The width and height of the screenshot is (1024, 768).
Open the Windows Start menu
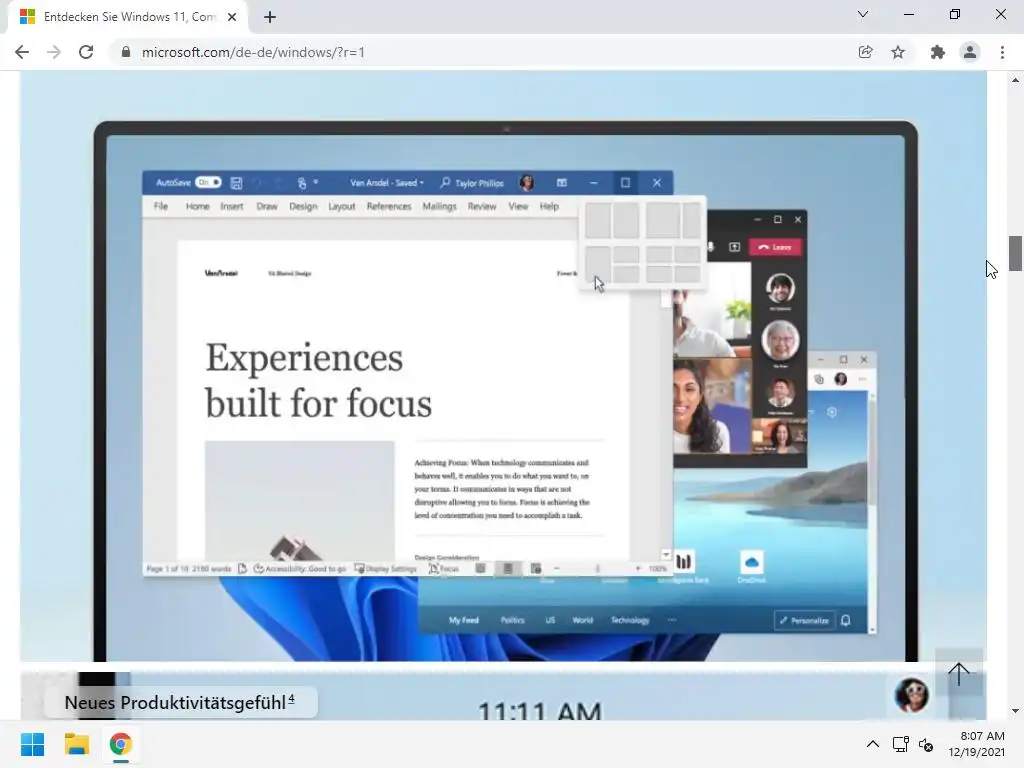pyautogui.click(x=33, y=744)
